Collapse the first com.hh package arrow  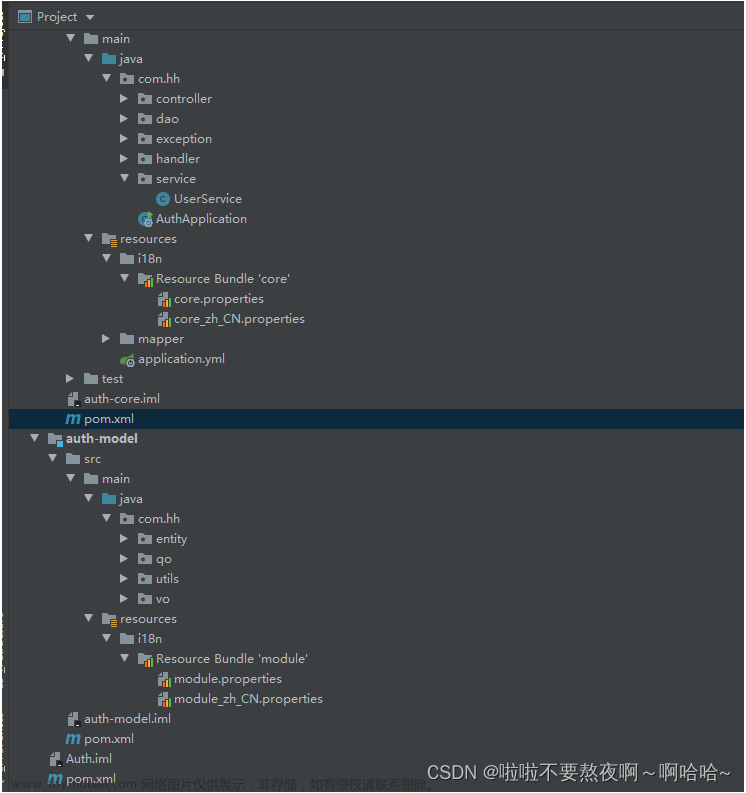pyautogui.click(x=107, y=78)
